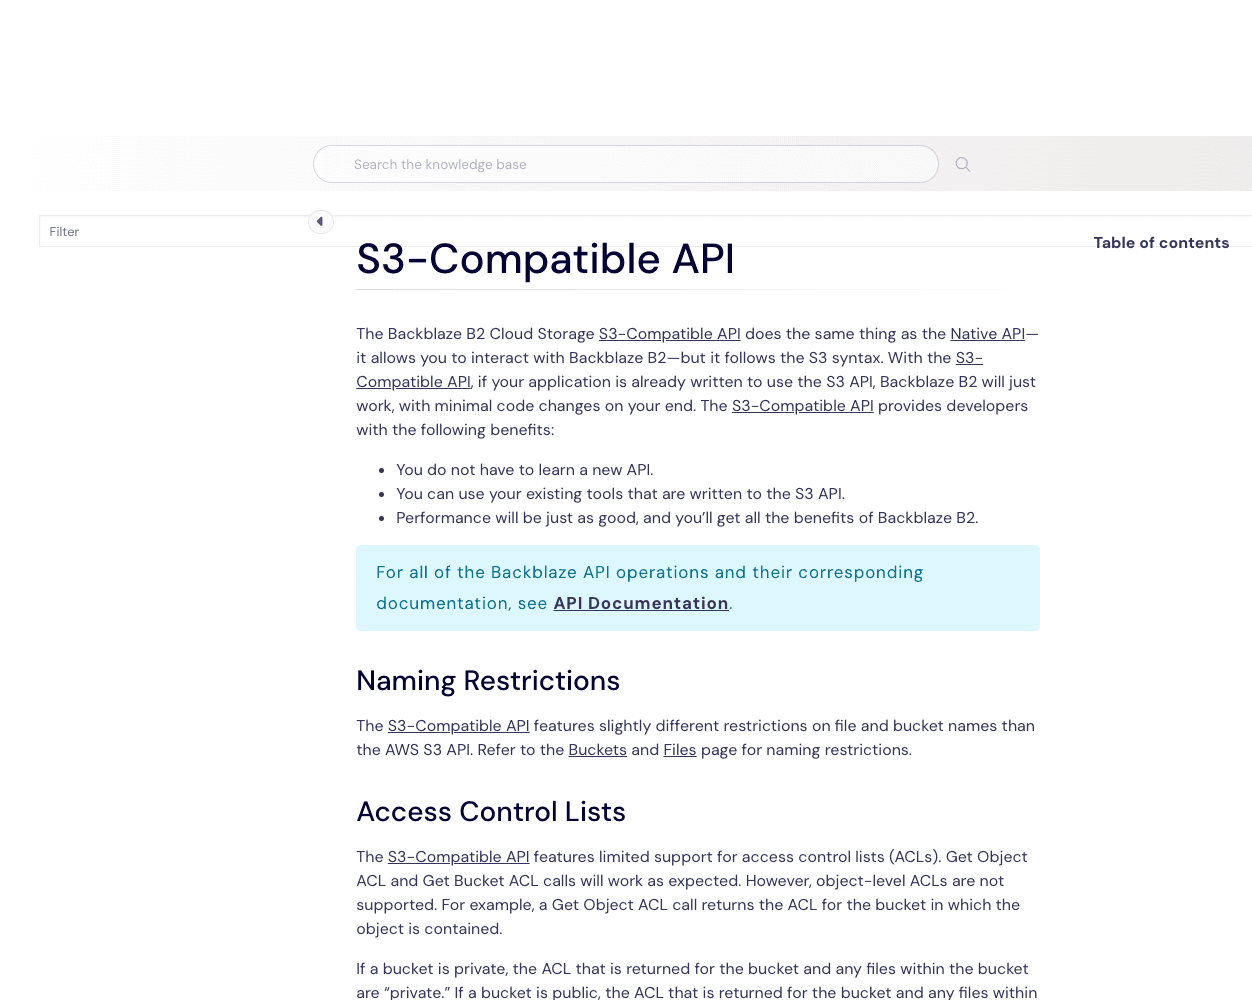This screenshot has height=1000, width=1252.
Task: Click into the Filter input field
Action: [x=177, y=232]
